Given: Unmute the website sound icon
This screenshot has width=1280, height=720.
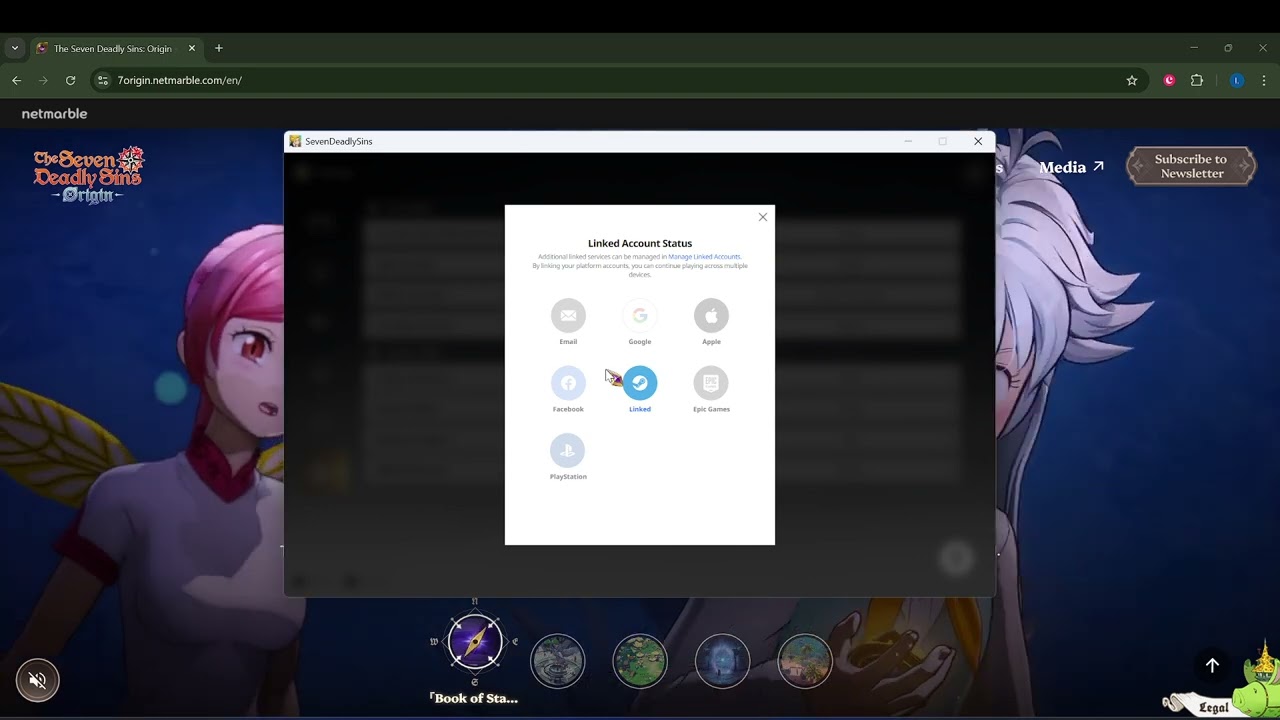Looking at the screenshot, I should [x=38, y=681].
